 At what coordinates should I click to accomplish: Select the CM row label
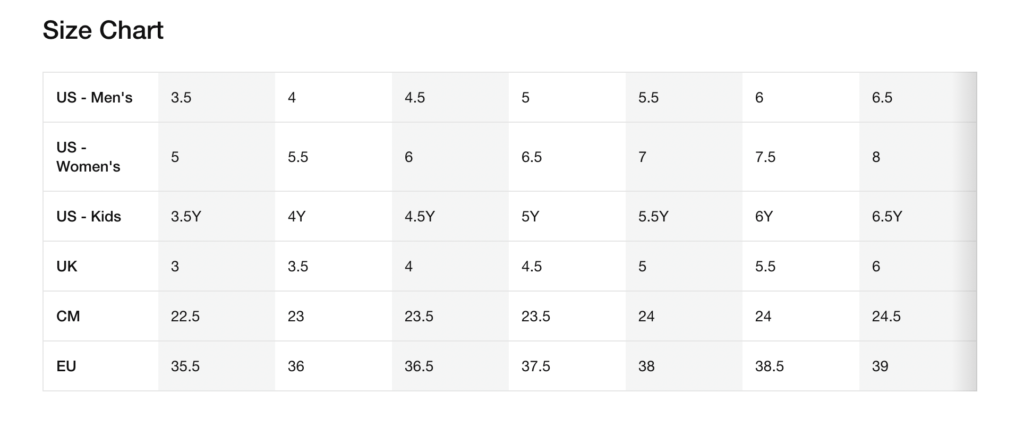[69, 316]
